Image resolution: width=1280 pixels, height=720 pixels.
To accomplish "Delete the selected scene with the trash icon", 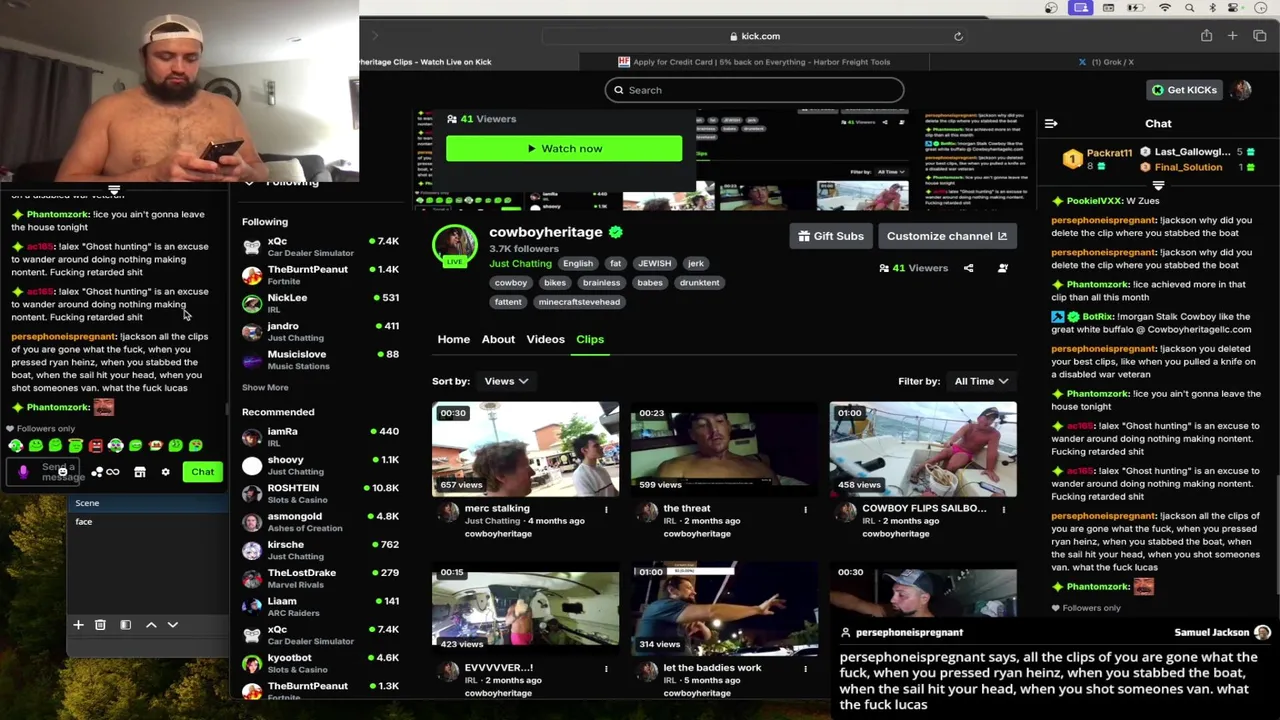I will coord(100,625).
